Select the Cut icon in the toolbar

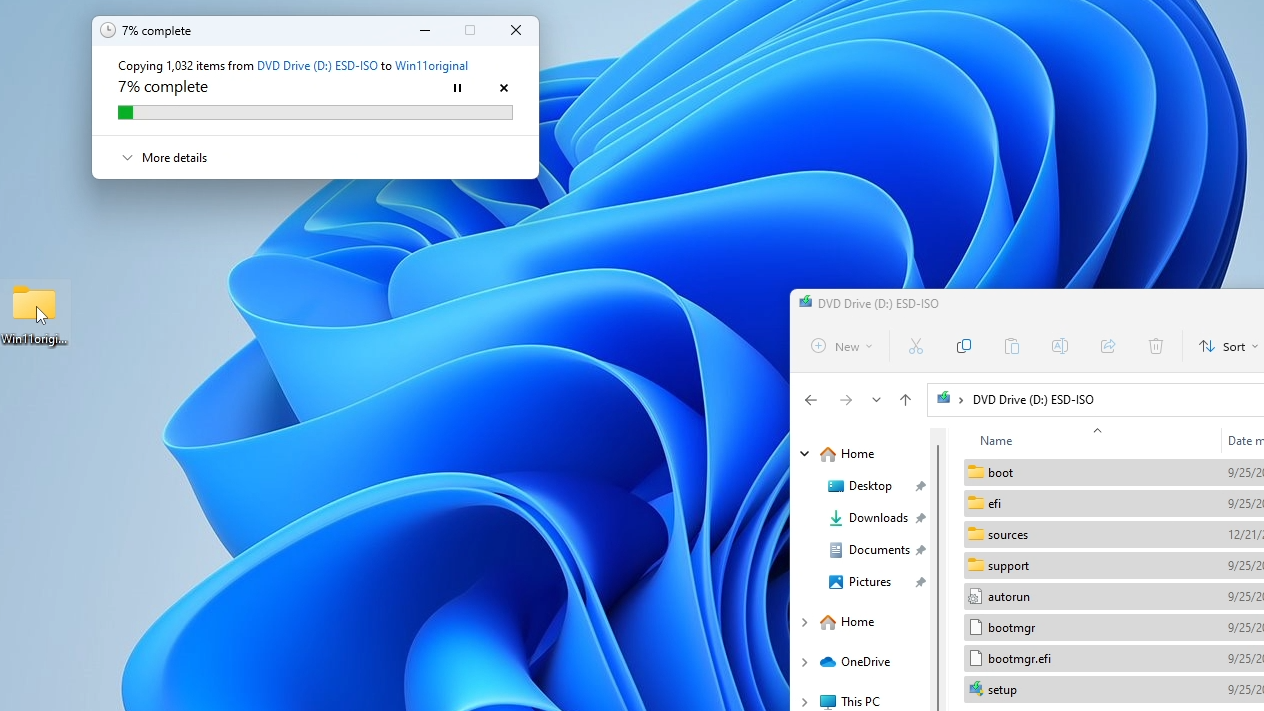tap(915, 346)
